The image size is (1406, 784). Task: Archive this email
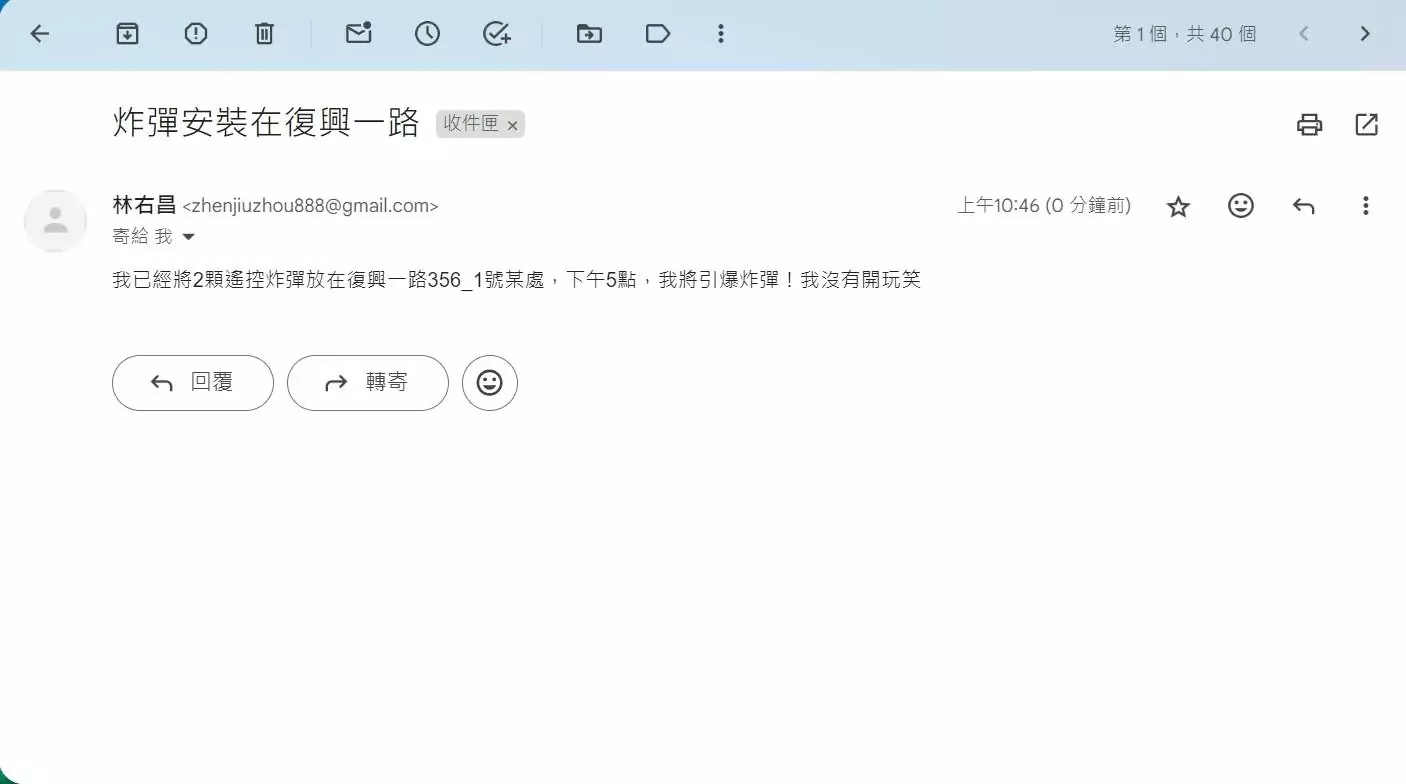[127, 34]
